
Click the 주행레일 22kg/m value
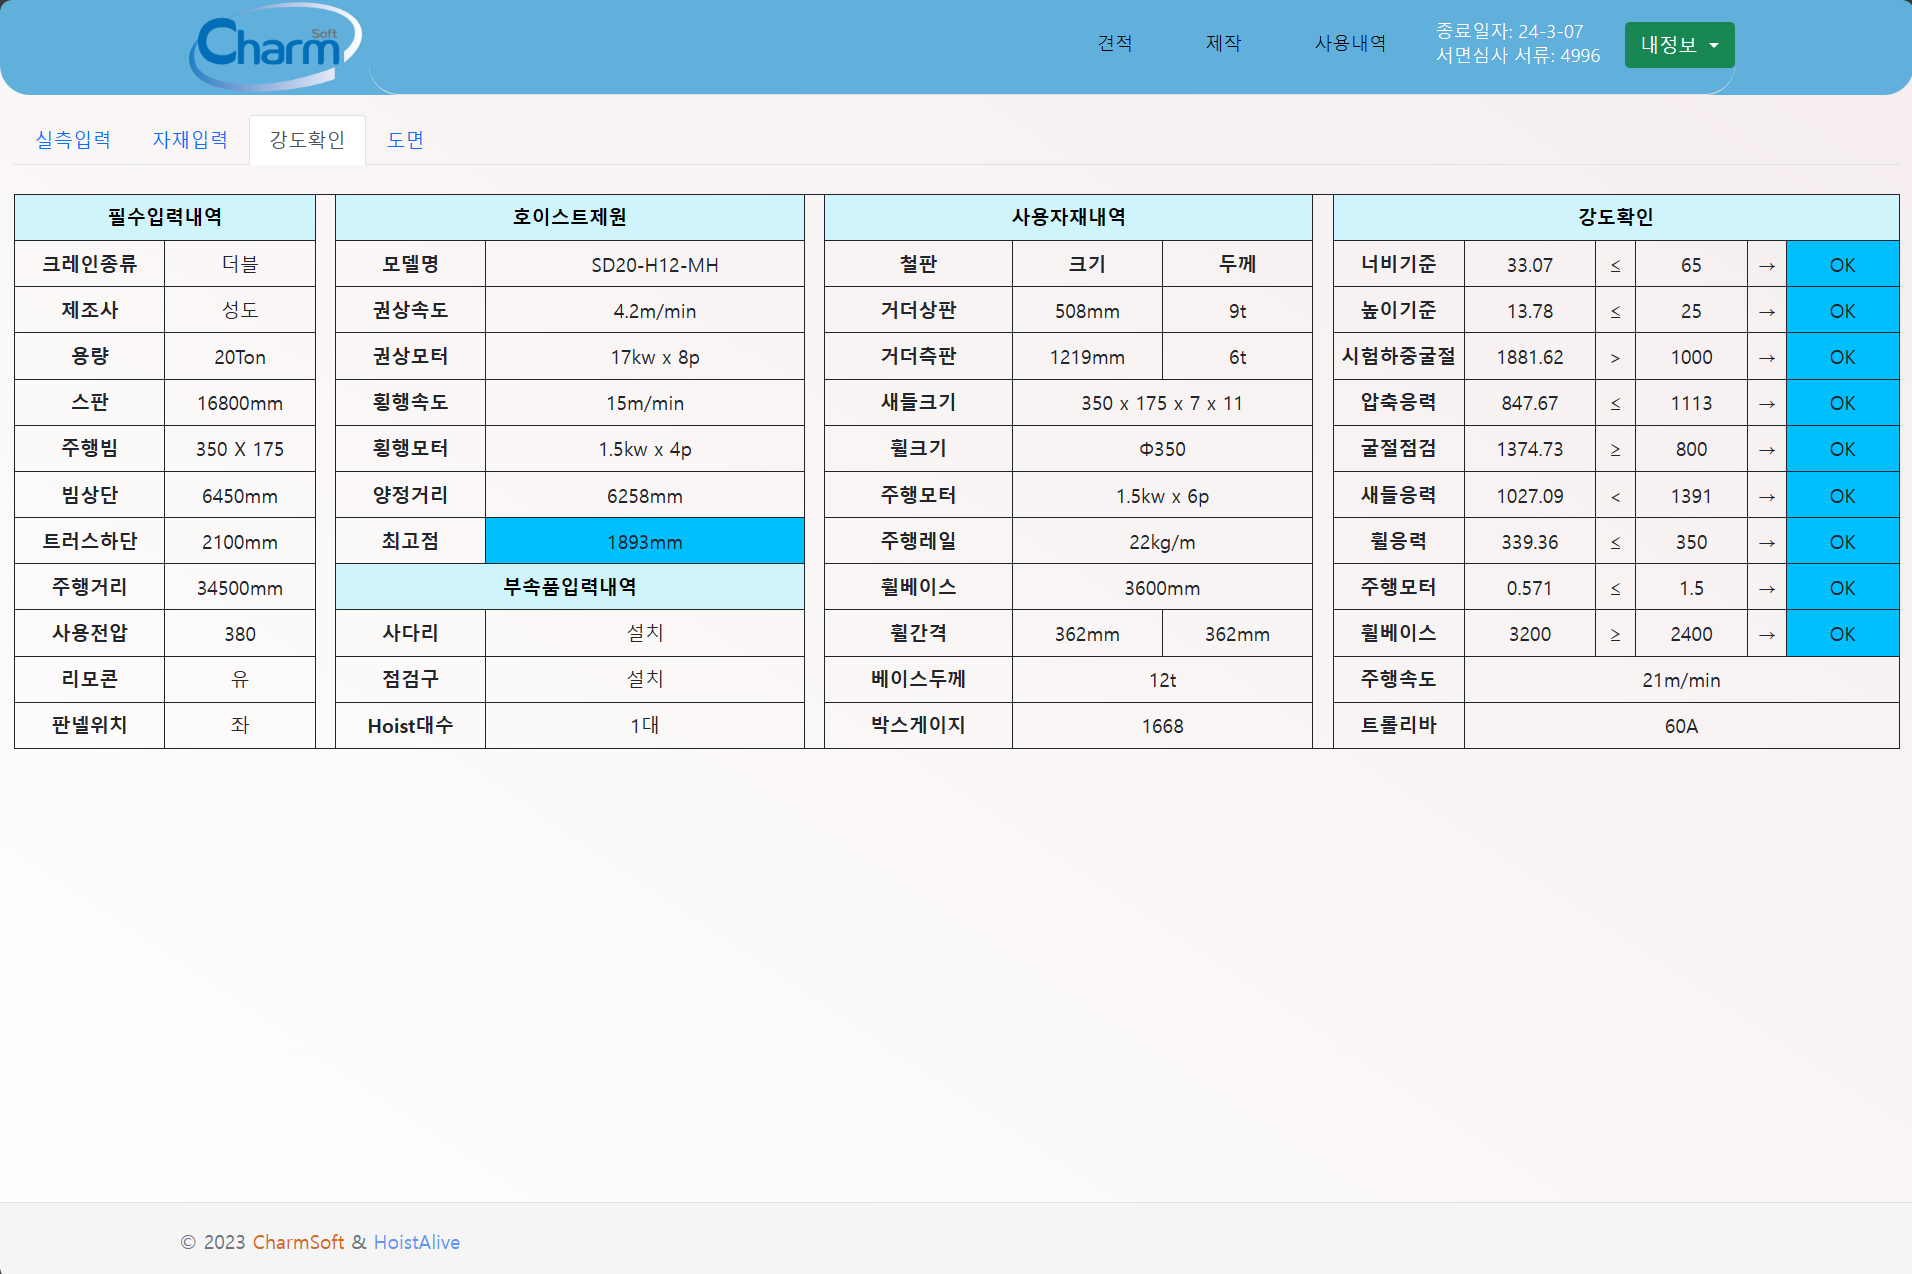tap(1161, 542)
